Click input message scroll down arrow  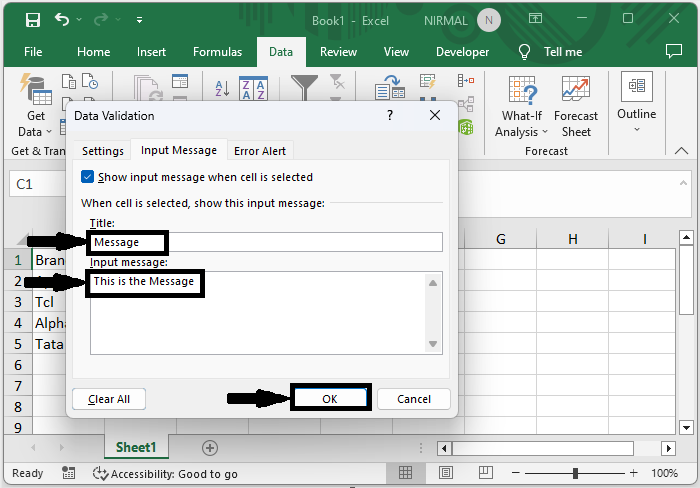[433, 344]
